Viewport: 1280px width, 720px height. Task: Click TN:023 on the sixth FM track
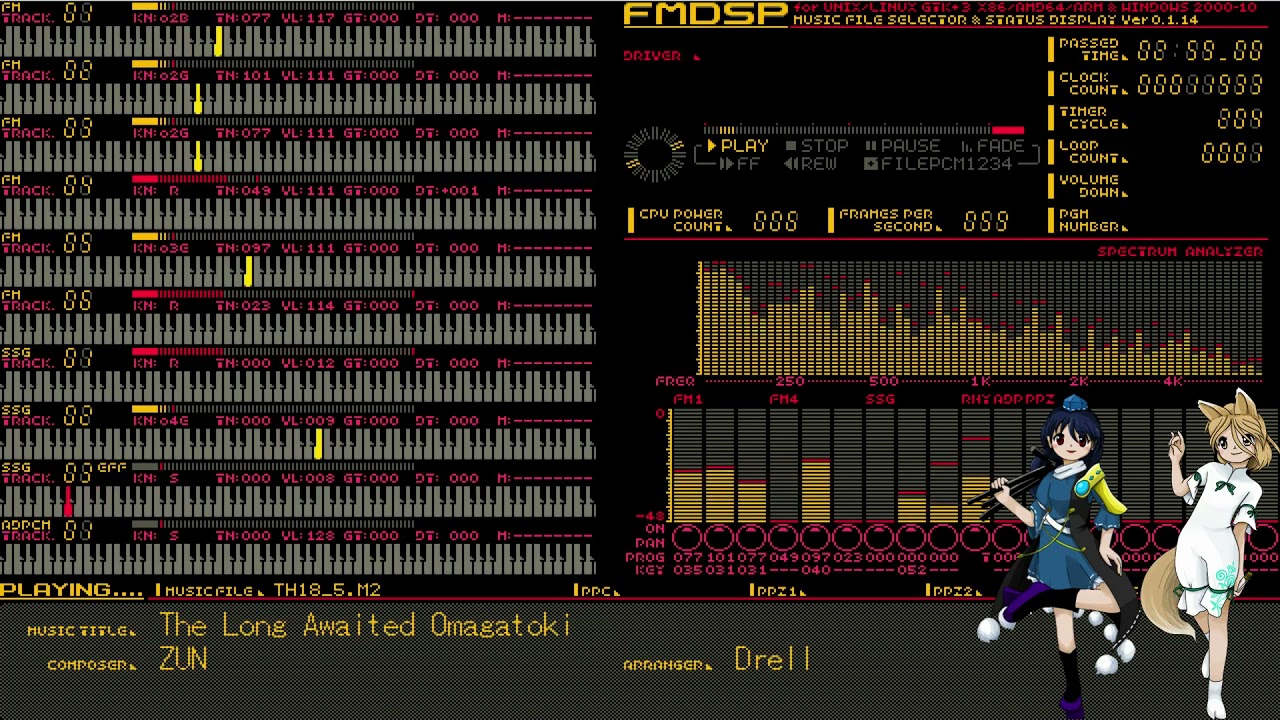coord(243,305)
